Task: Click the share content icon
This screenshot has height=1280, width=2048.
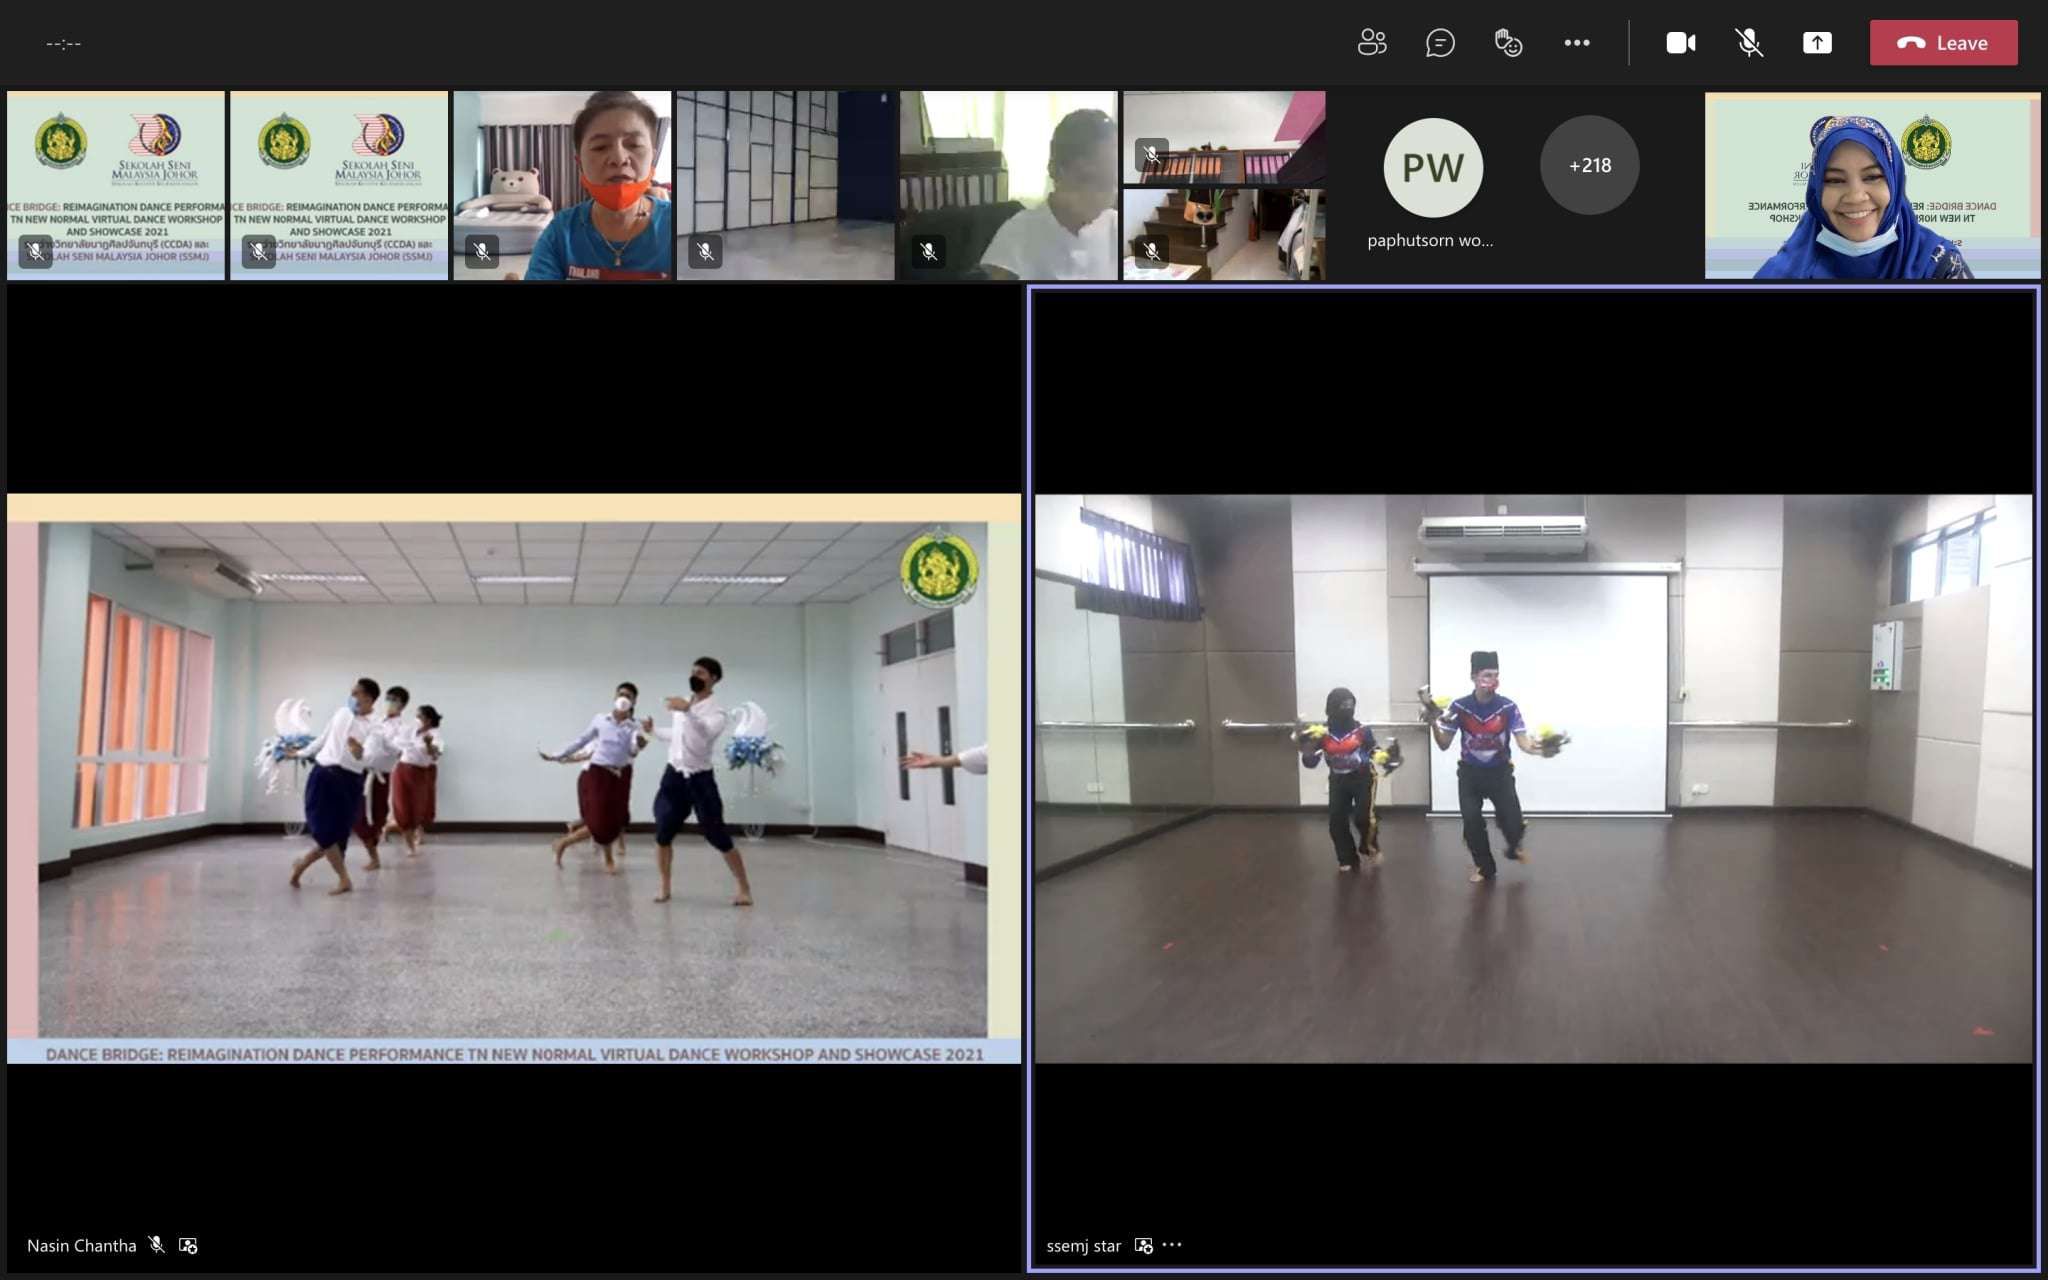Action: point(1817,43)
